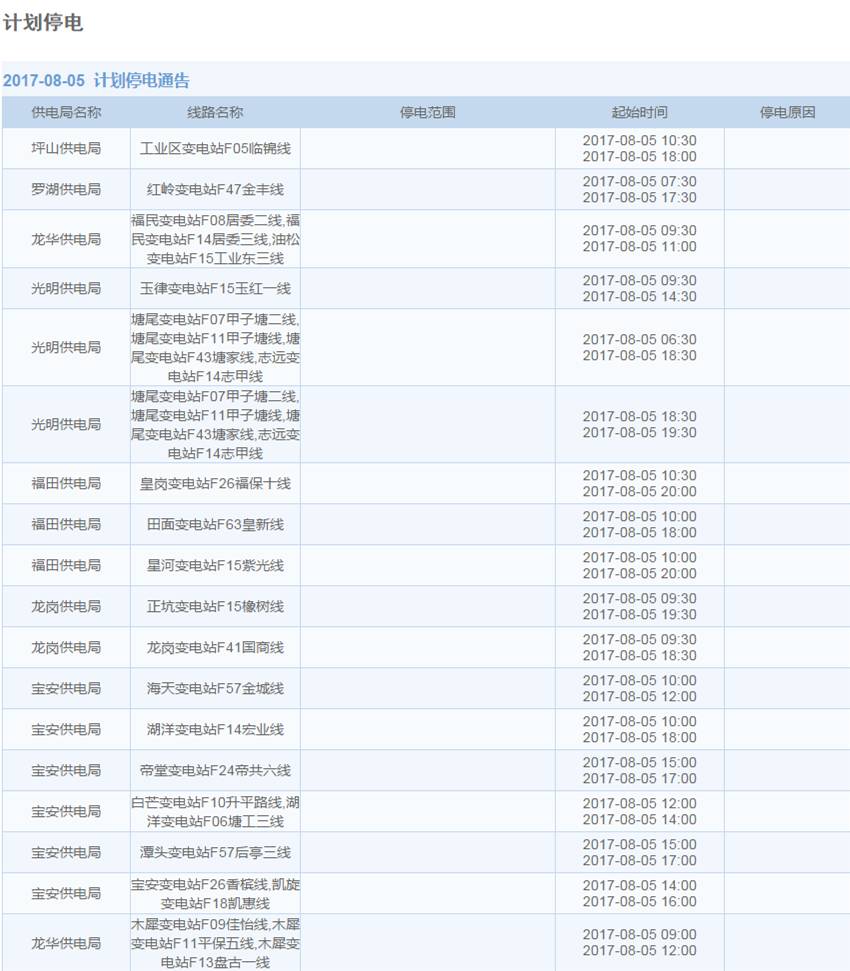
Task: Click the 正坑变电站F15橡树线 cell
Action: point(215,606)
